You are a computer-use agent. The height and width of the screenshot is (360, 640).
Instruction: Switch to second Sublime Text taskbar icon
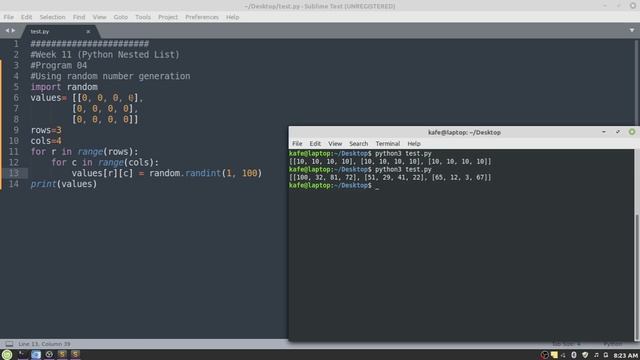pyautogui.click(x=75, y=355)
